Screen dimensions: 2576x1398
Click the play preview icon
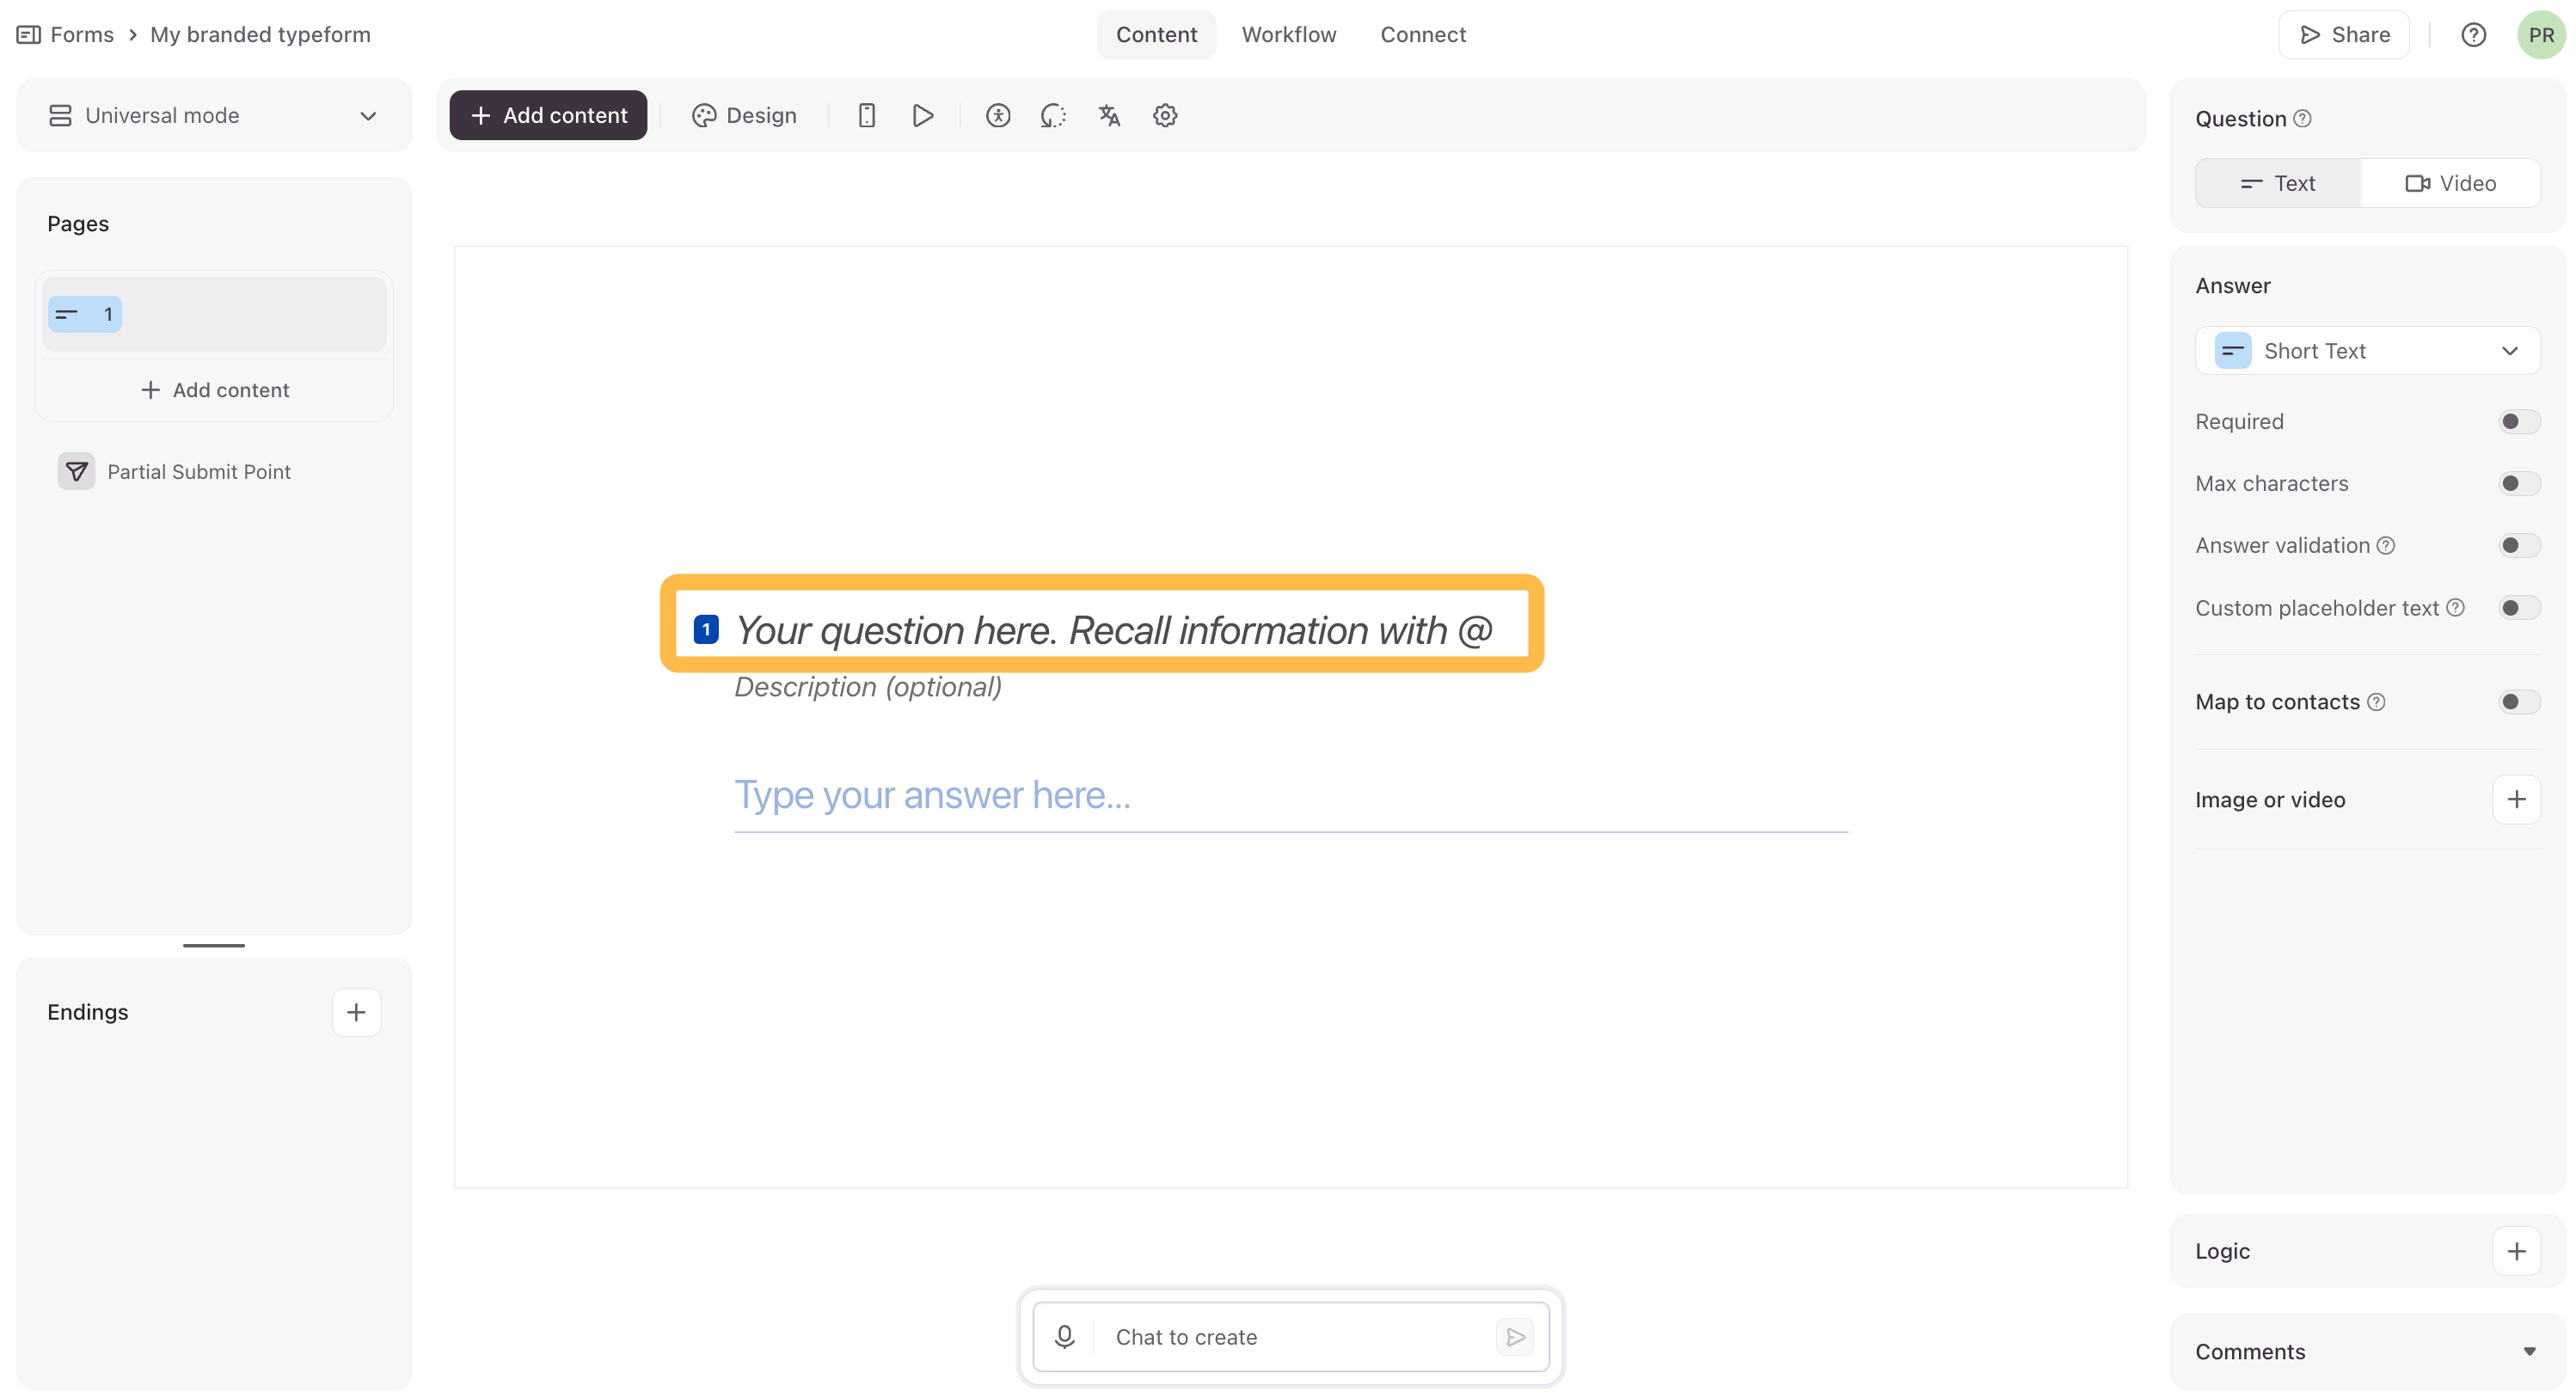click(x=923, y=116)
